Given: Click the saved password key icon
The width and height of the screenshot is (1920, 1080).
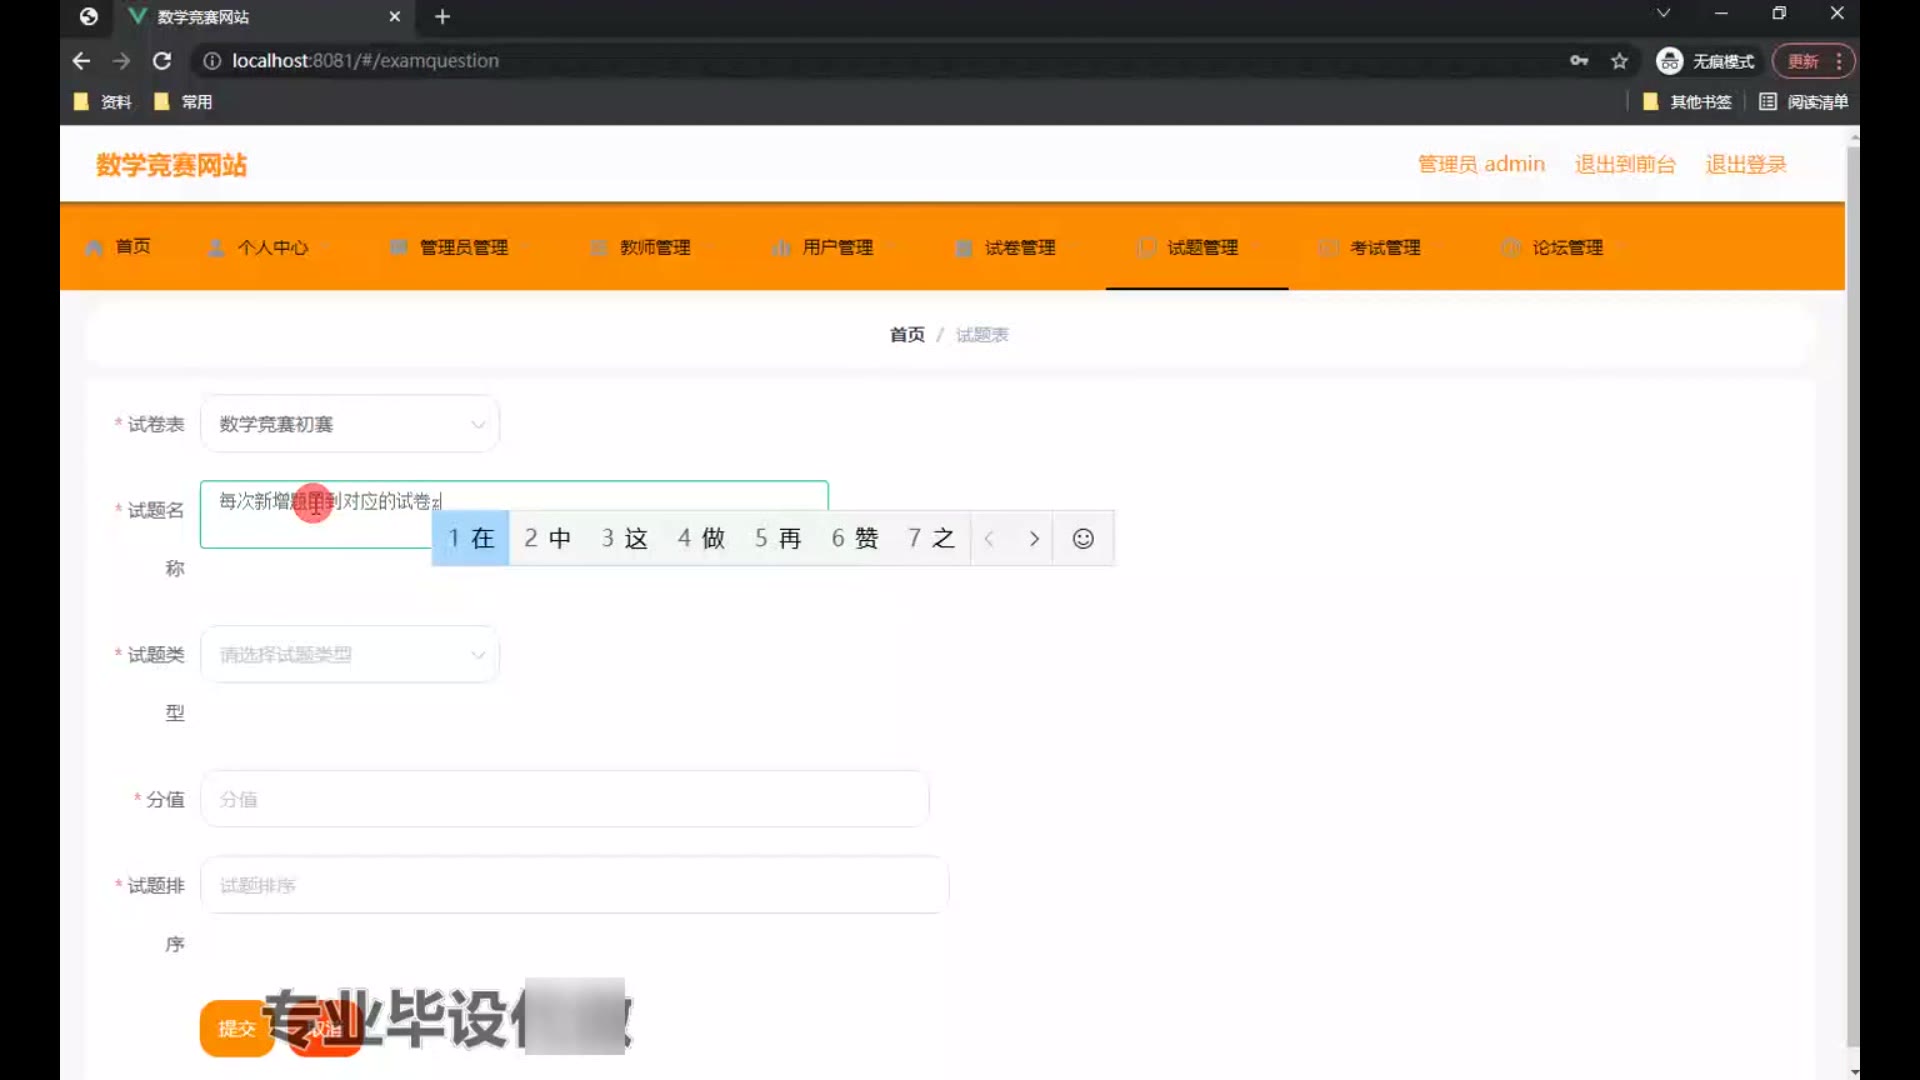Looking at the screenshot, I should click(x=1579, y=61).
